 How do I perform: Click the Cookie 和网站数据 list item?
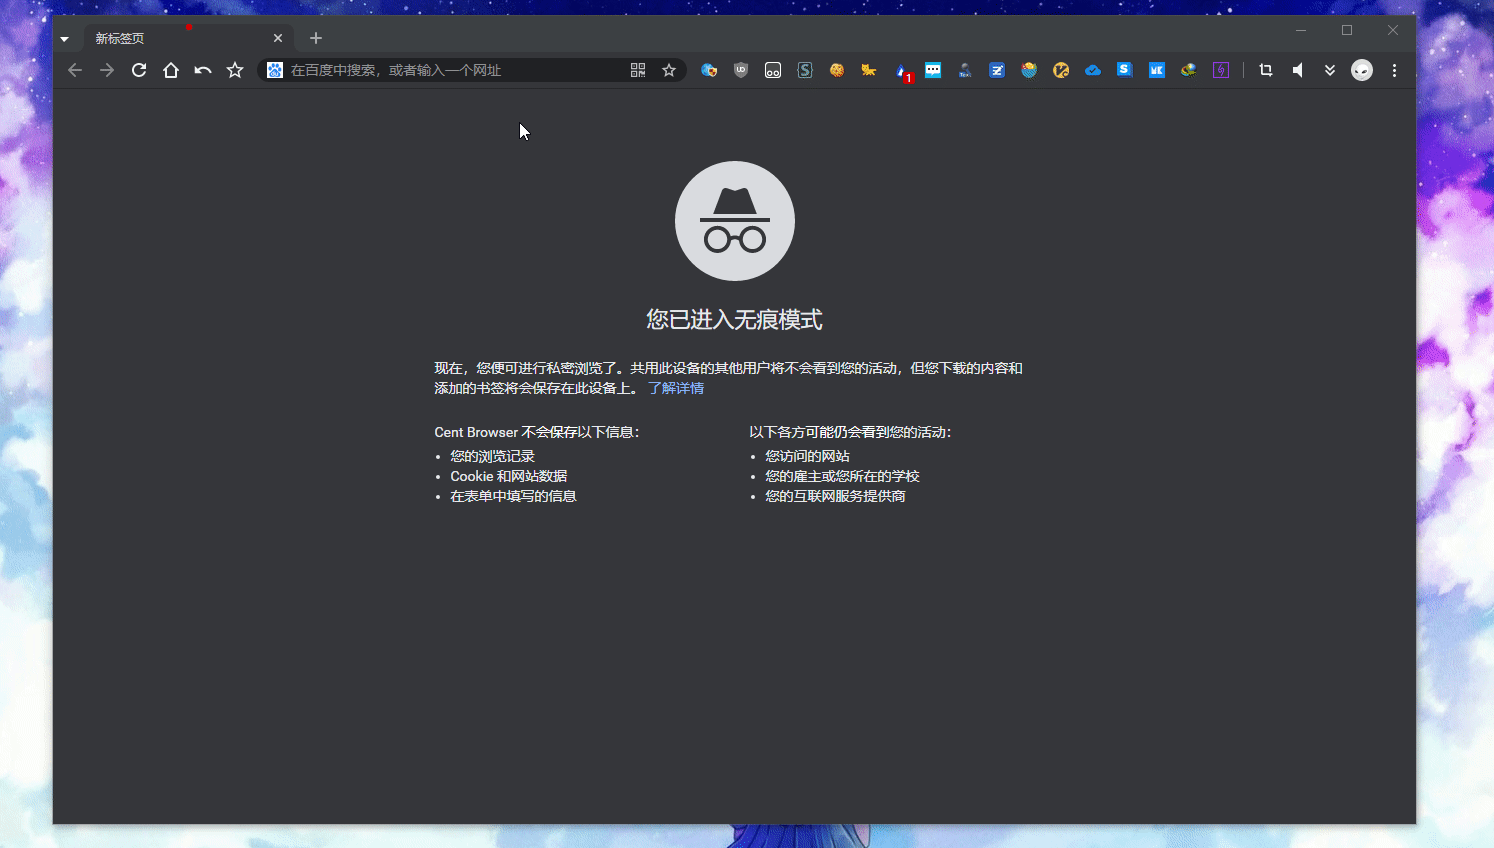click(x=509, y=476)
